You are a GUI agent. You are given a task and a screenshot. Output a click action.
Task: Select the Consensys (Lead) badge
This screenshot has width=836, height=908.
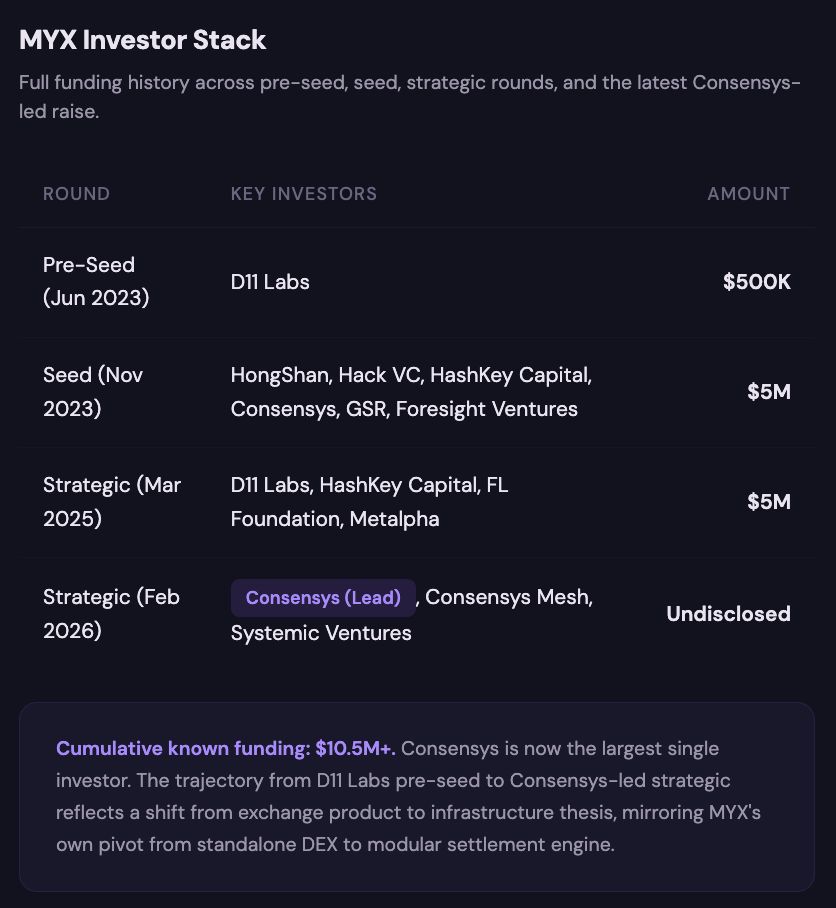coord(323,598)
